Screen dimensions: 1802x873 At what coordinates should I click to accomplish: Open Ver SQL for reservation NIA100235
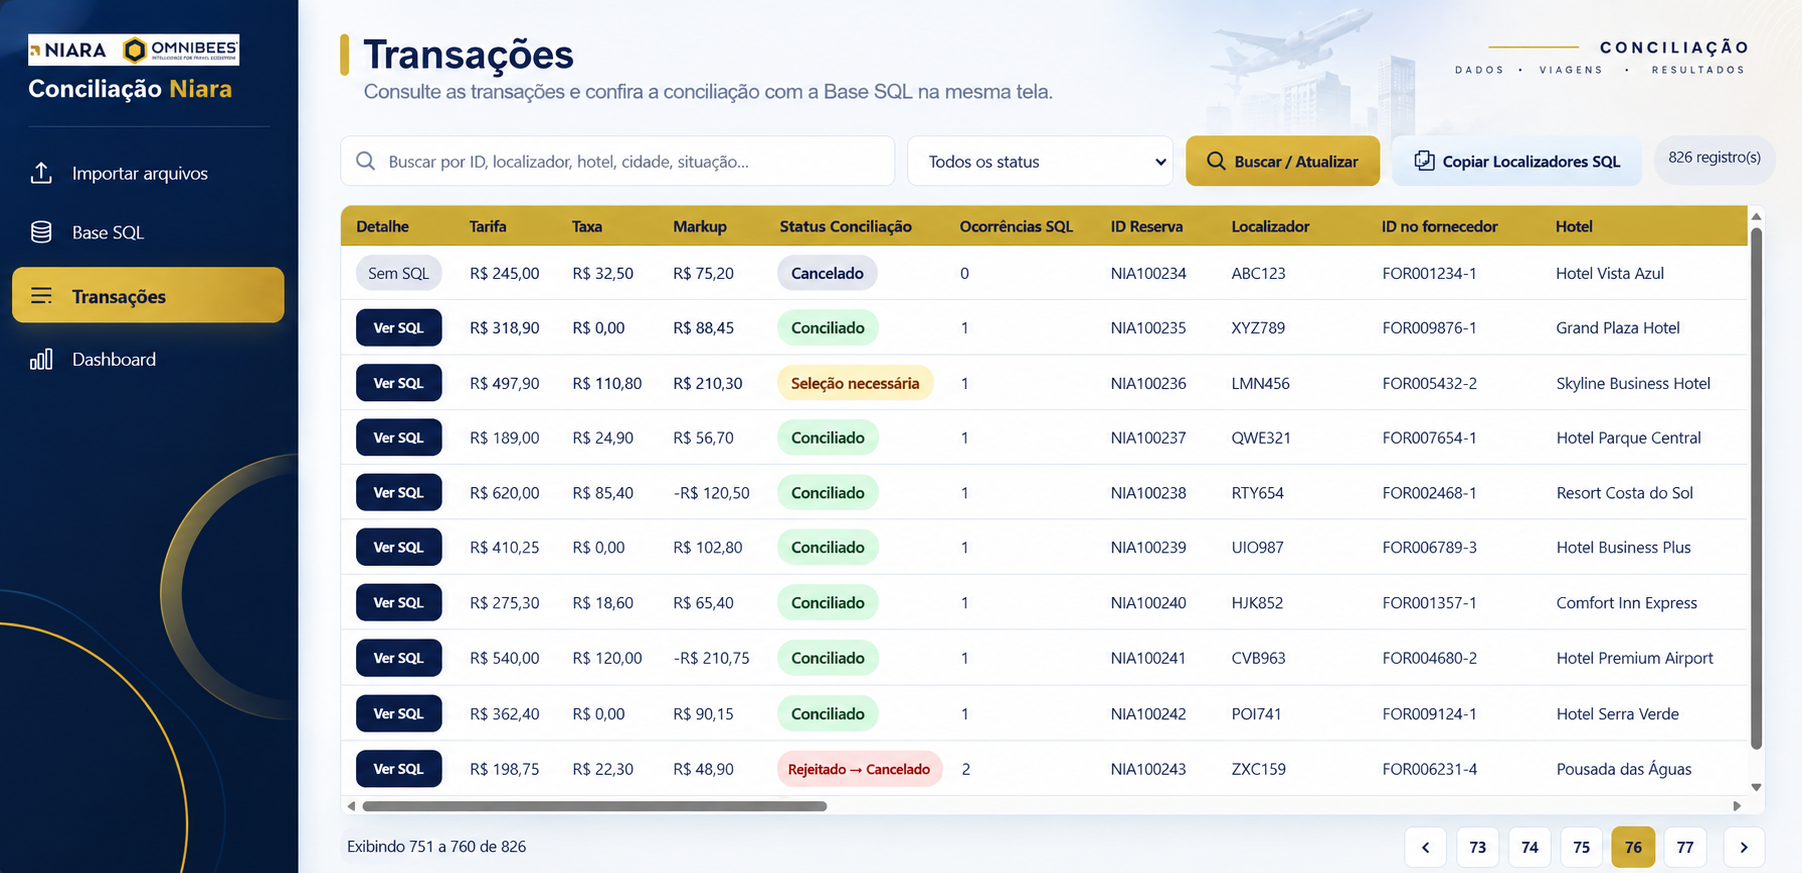(x=398, y=328)
